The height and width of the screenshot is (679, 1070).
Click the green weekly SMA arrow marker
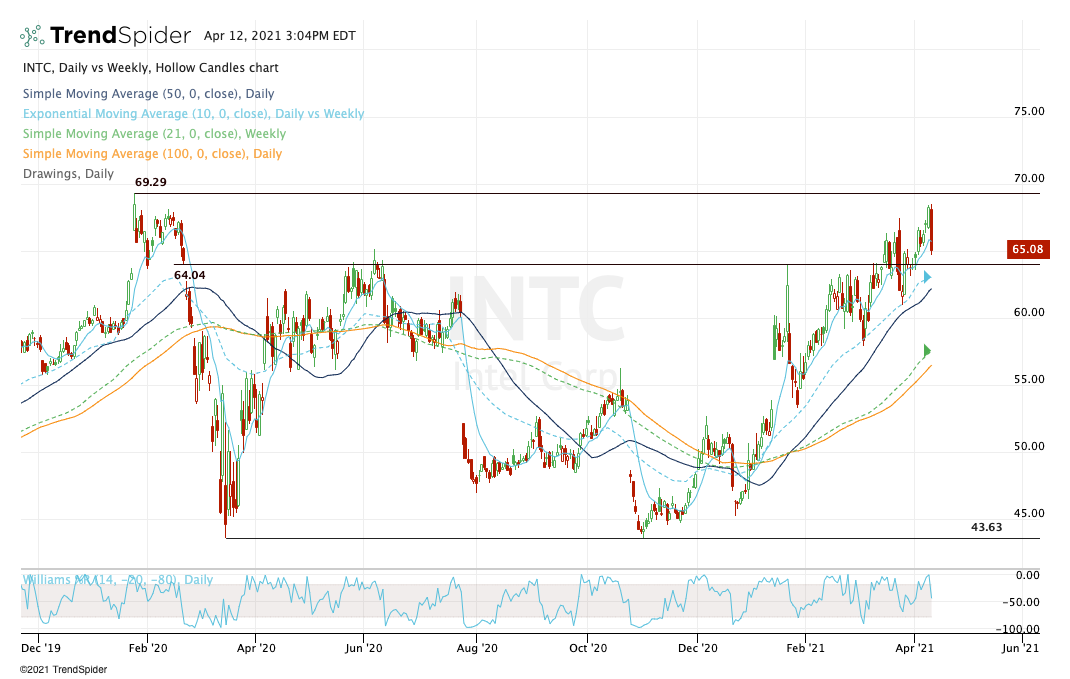927,351
